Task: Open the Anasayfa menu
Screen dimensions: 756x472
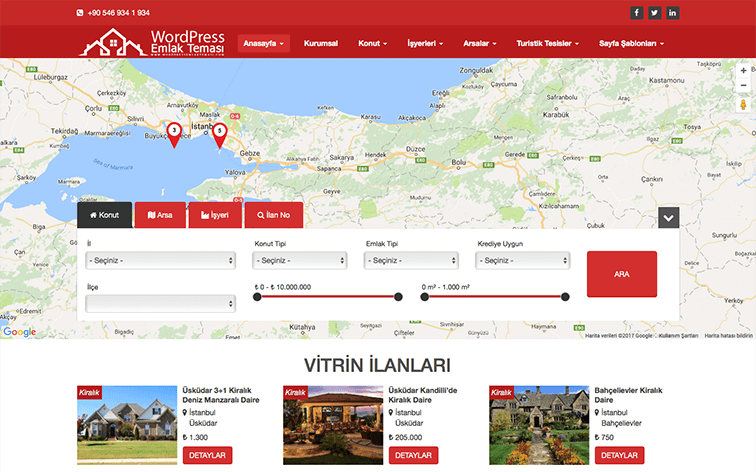Action: [263, 43]
